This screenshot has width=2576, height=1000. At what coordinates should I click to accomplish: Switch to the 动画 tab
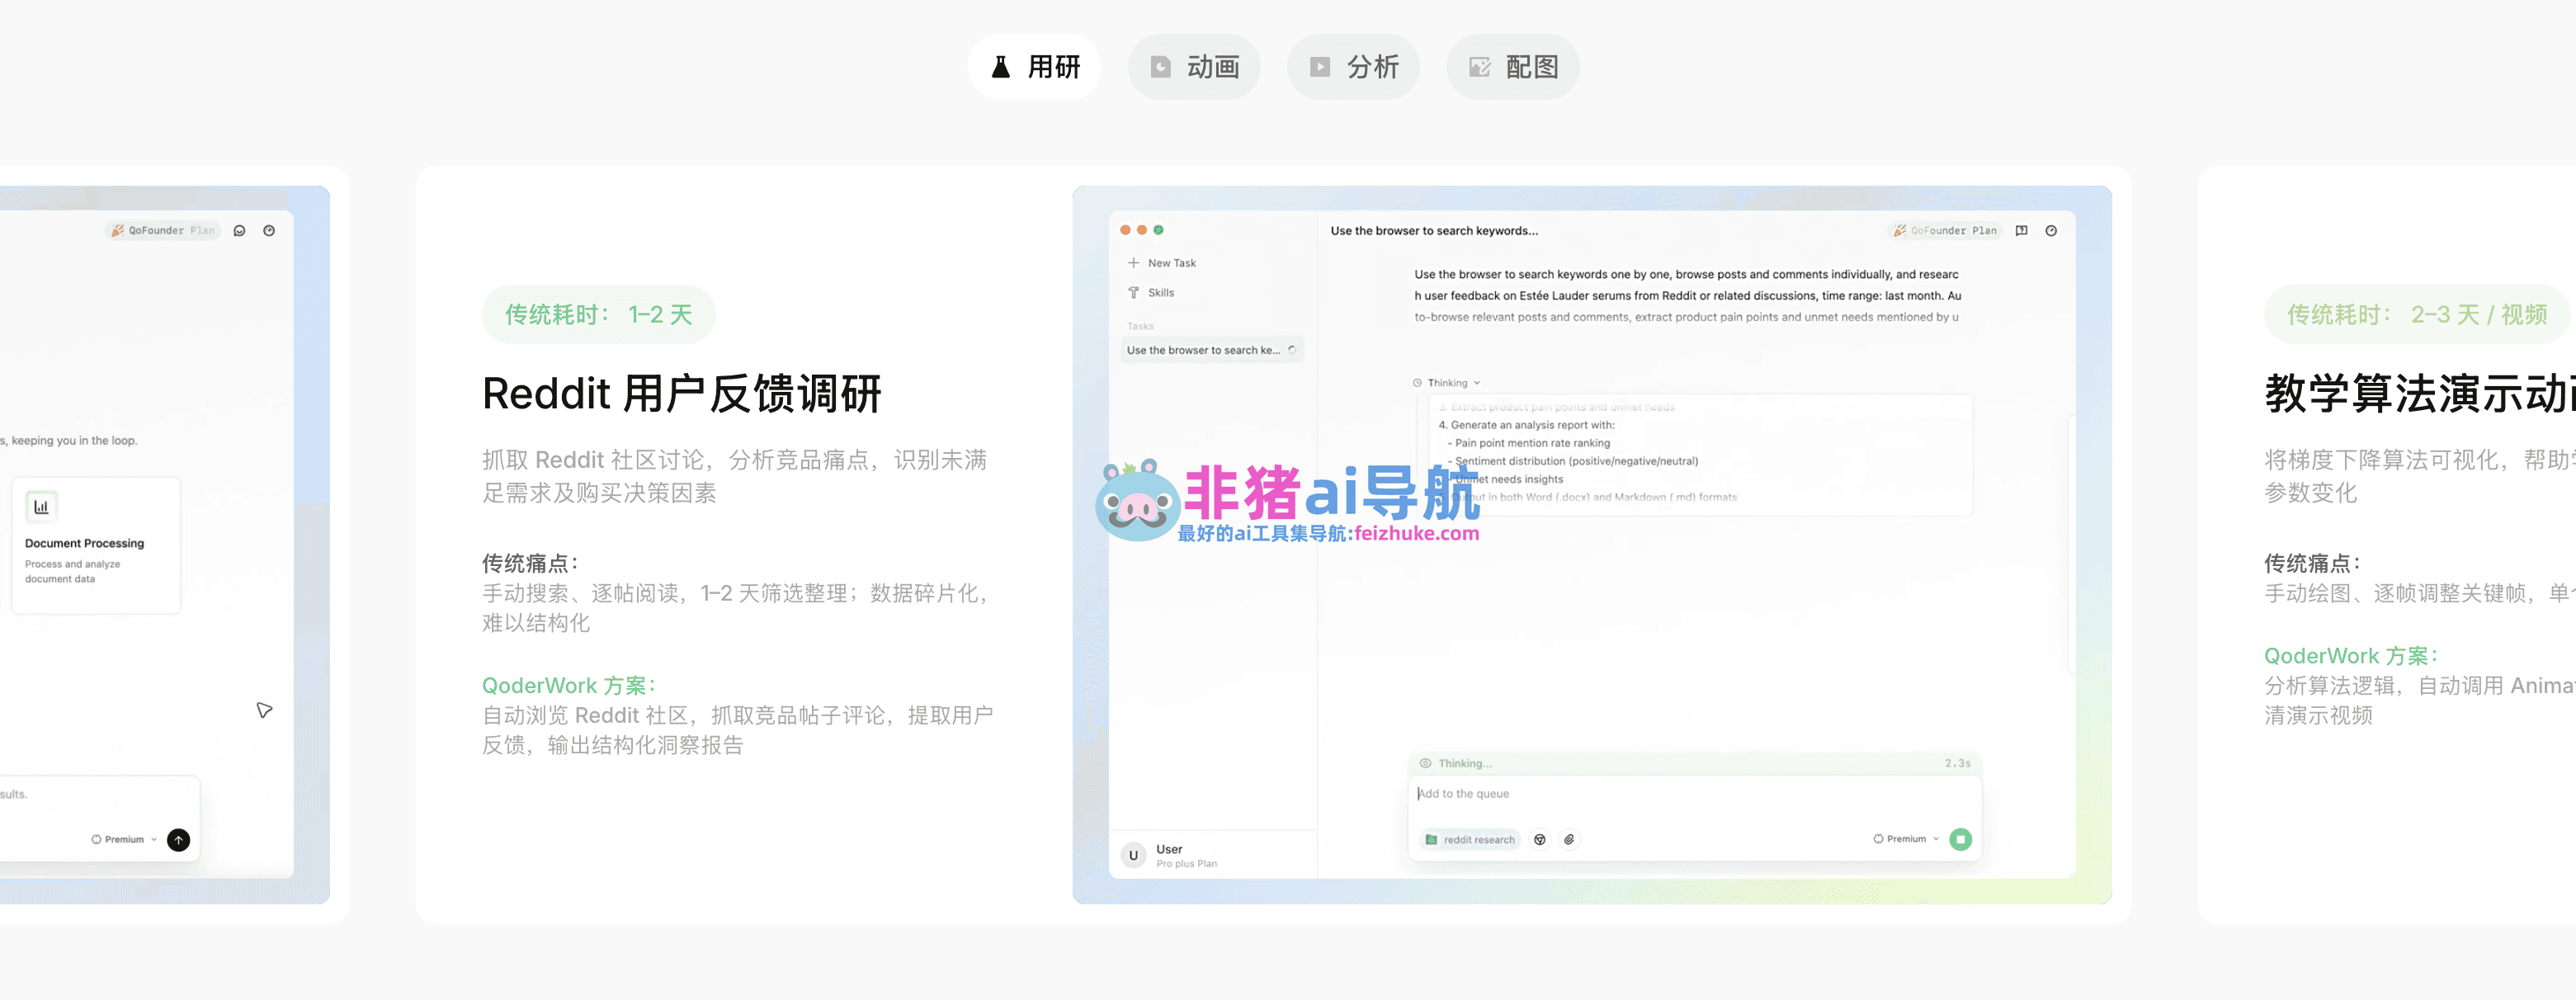pos(1194,67)
